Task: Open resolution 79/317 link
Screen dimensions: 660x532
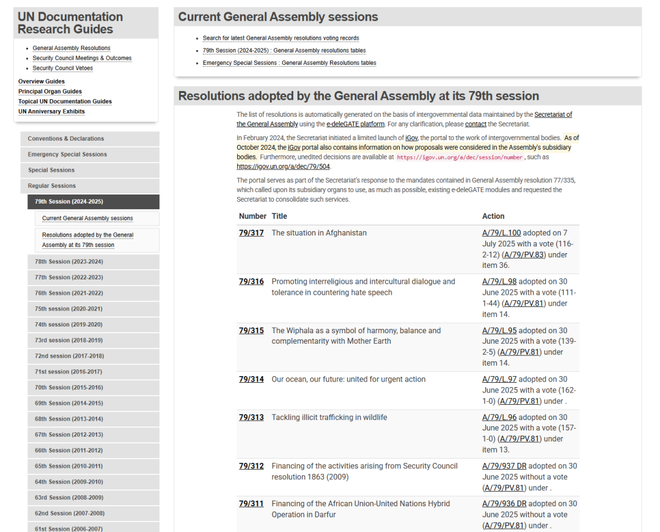Action: click(x=251, y=233)
